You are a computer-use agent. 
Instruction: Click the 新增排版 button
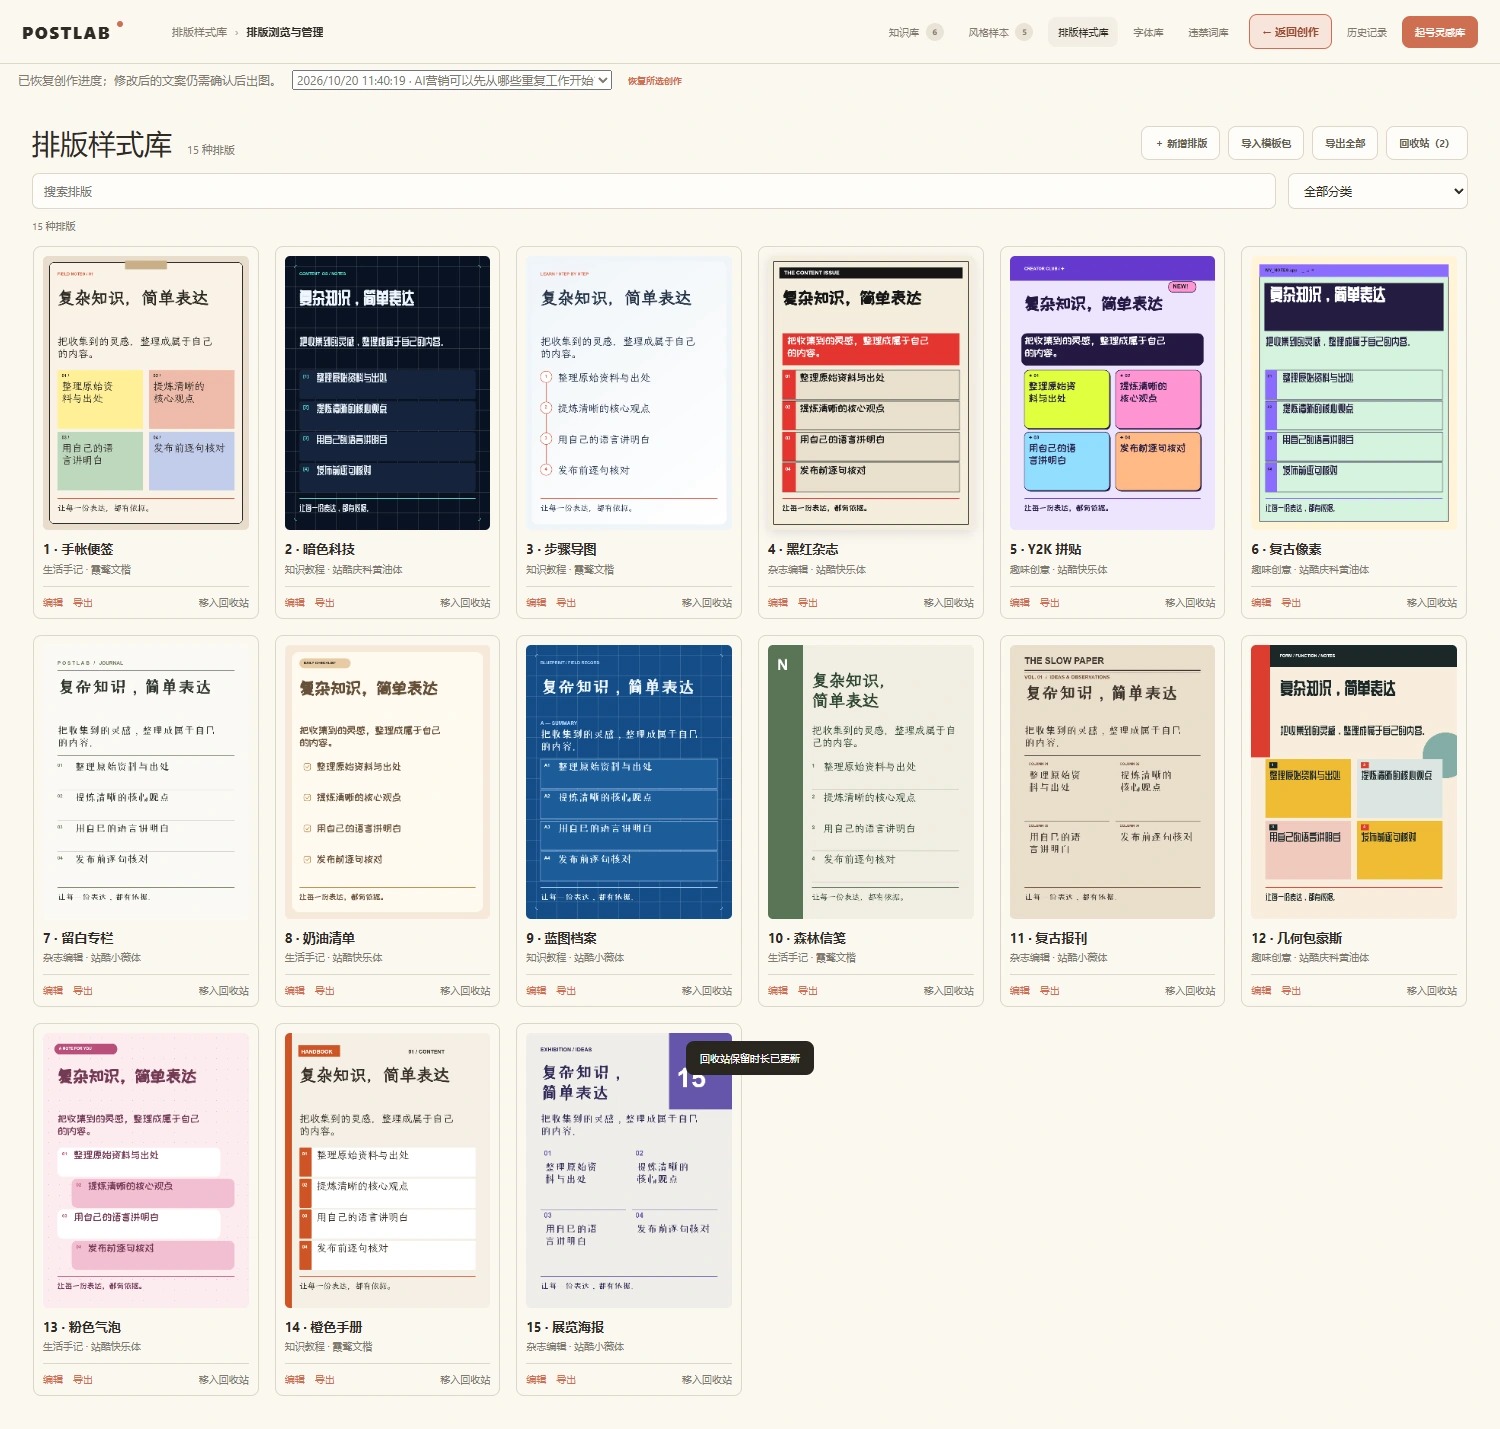[1181, 143]
